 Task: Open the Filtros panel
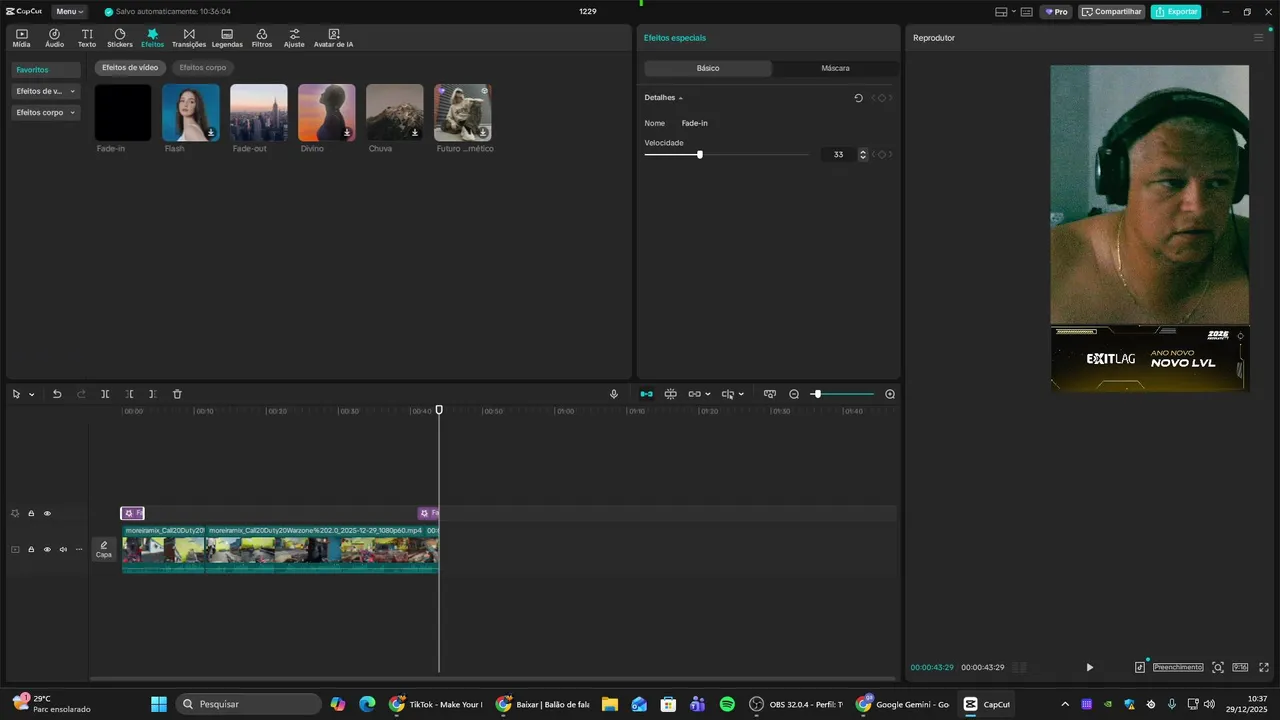[262, 38]
